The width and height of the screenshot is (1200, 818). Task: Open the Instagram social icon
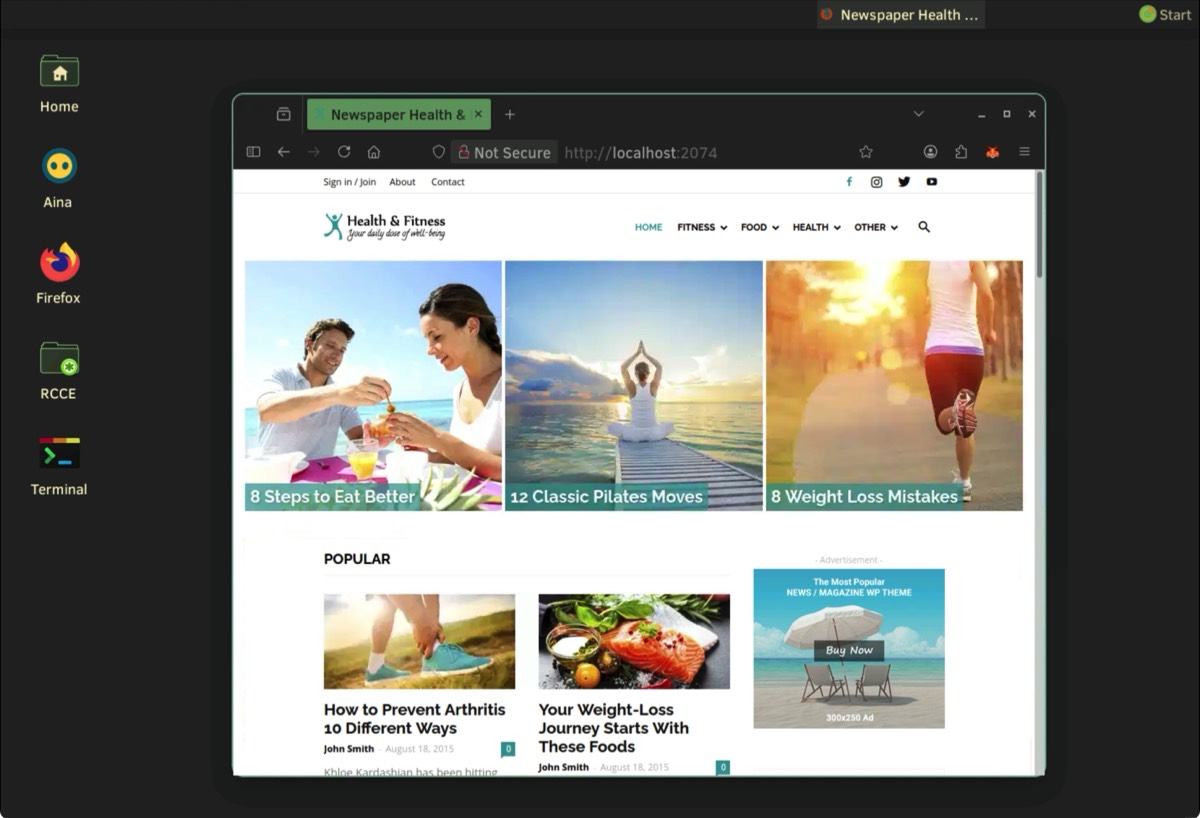tap(876, 182)
